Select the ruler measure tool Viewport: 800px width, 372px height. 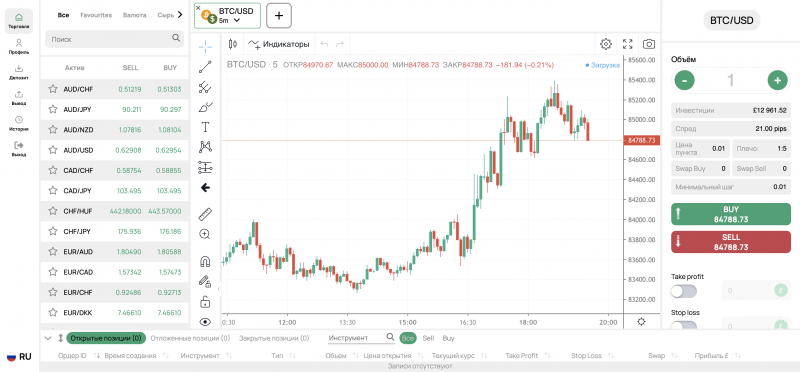pos(205,214)
